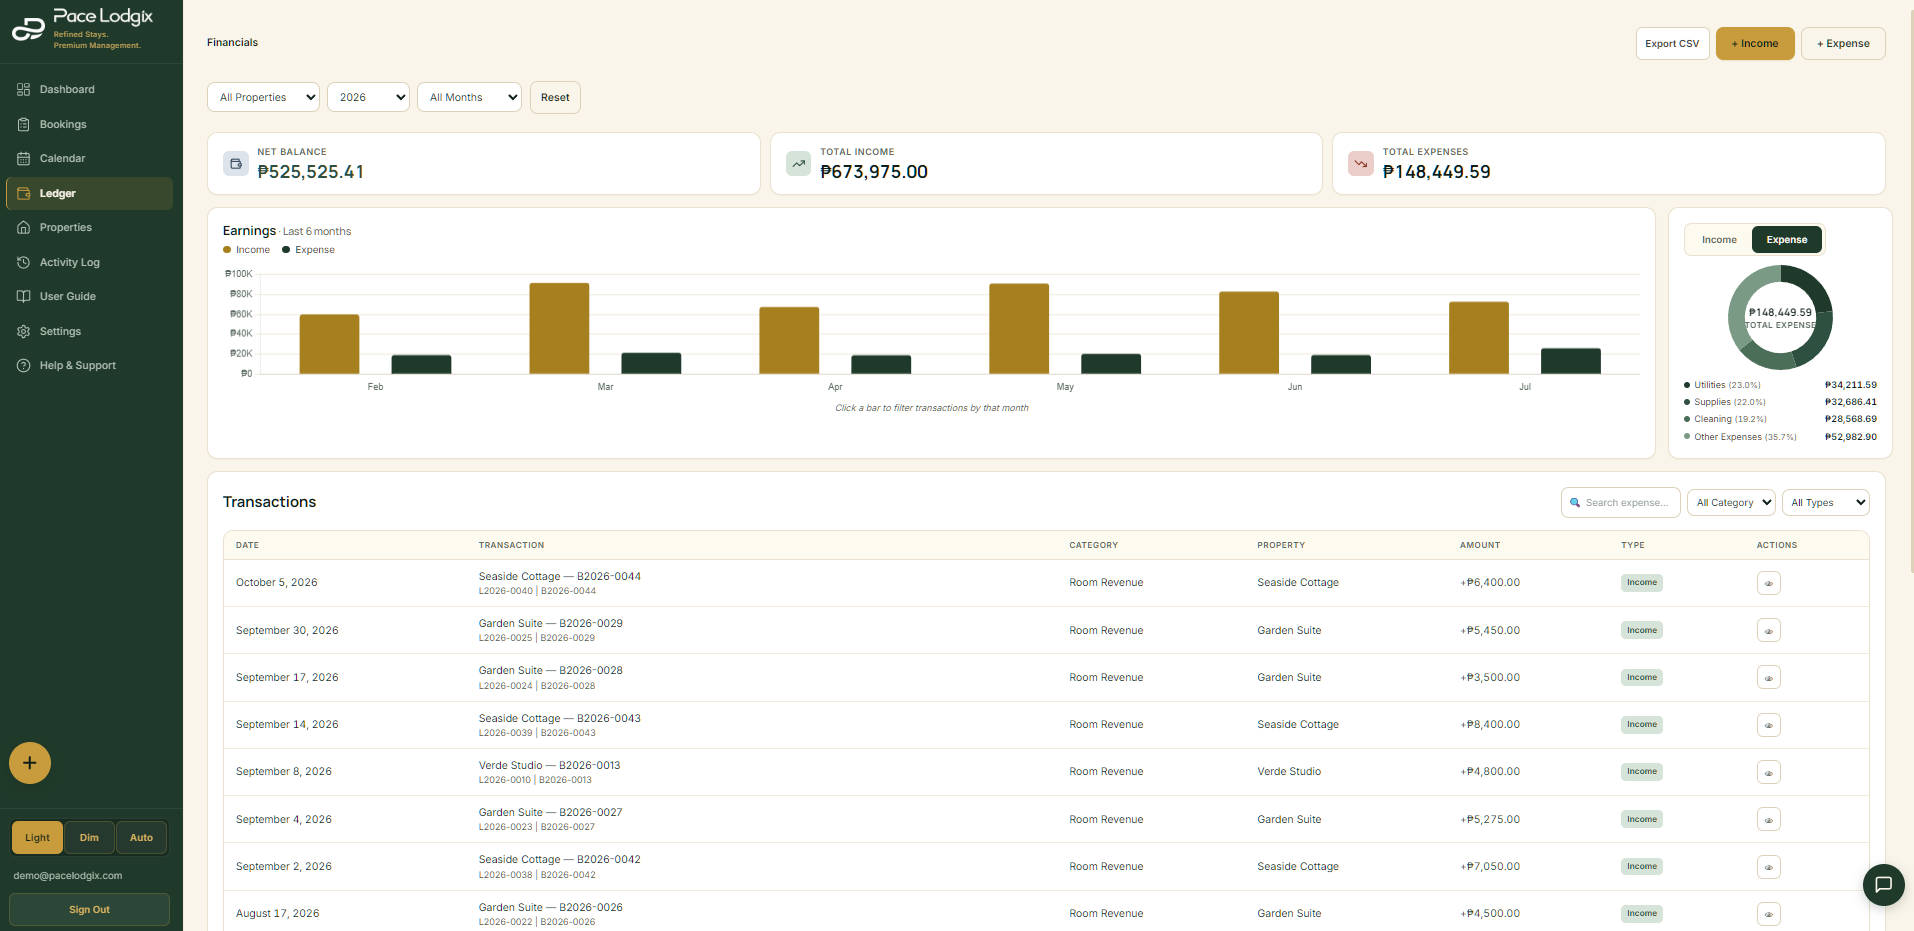The width and height of the screenshot is (1914, 931).
Task: Click the Ledger wallet icon
Action: point(23,193)
